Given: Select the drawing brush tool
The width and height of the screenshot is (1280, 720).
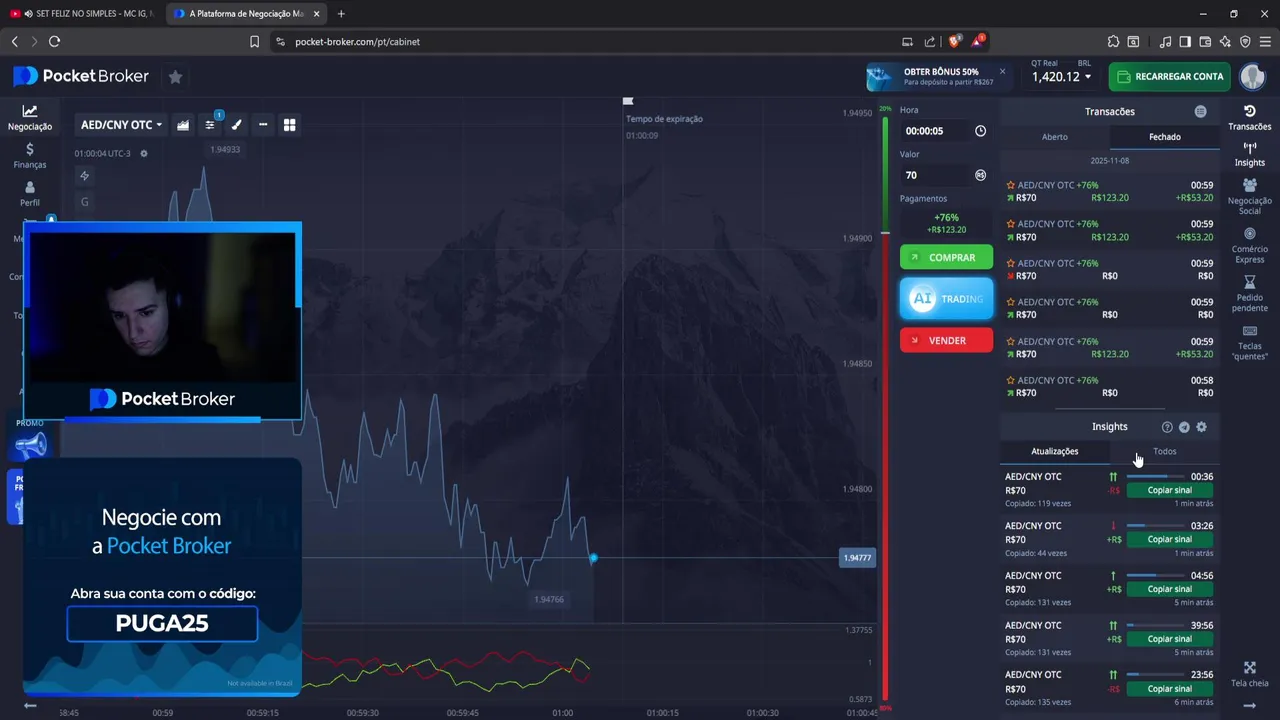Looking at the screenshot, I should [237, 125].
